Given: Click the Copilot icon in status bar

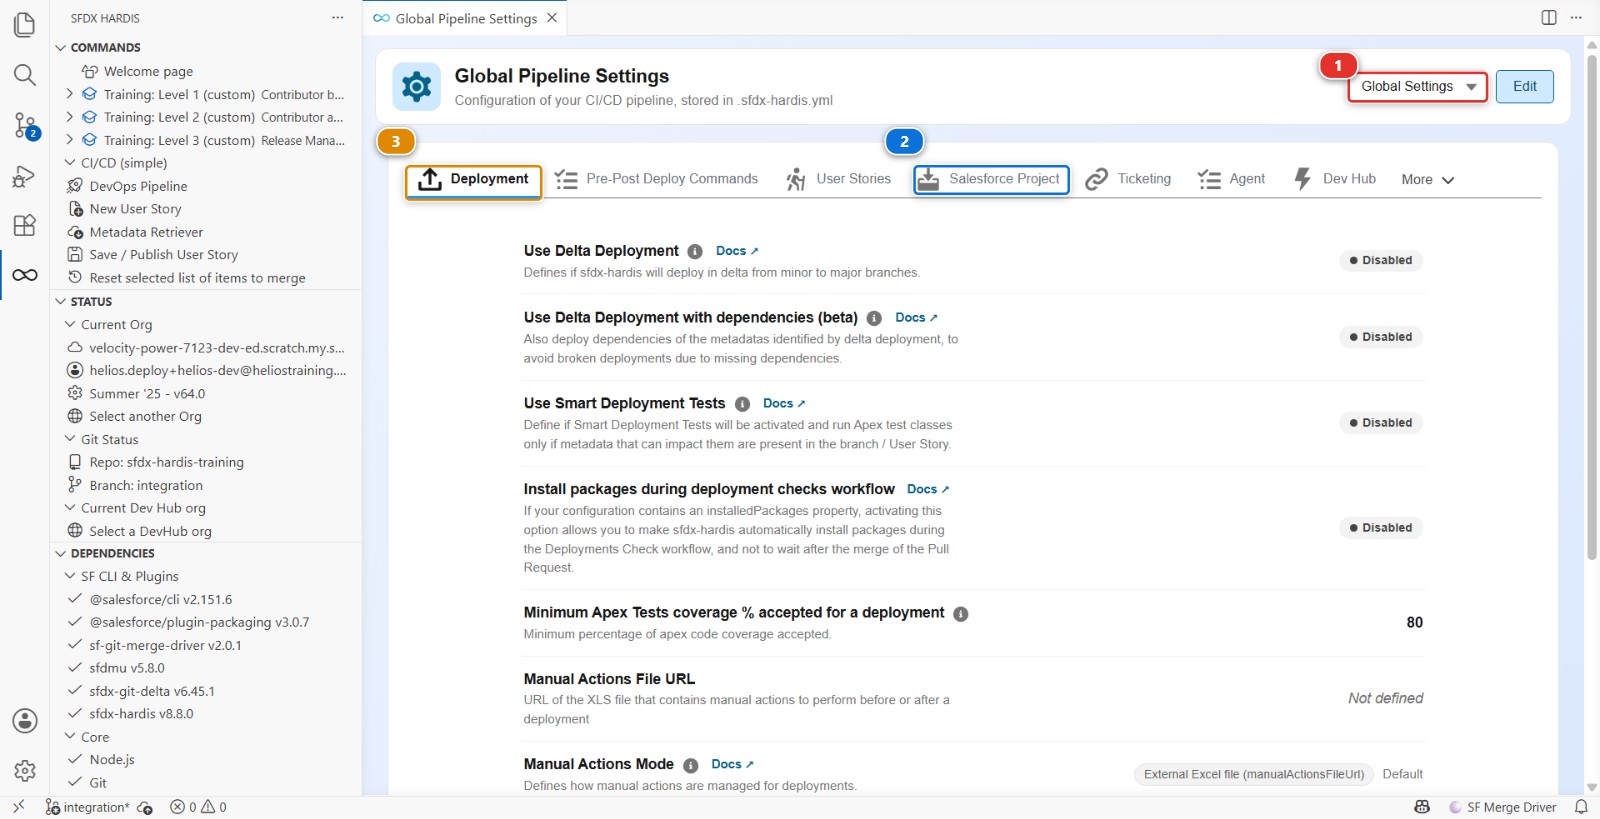Looking at the screenshot, I should coord(1422,807).
